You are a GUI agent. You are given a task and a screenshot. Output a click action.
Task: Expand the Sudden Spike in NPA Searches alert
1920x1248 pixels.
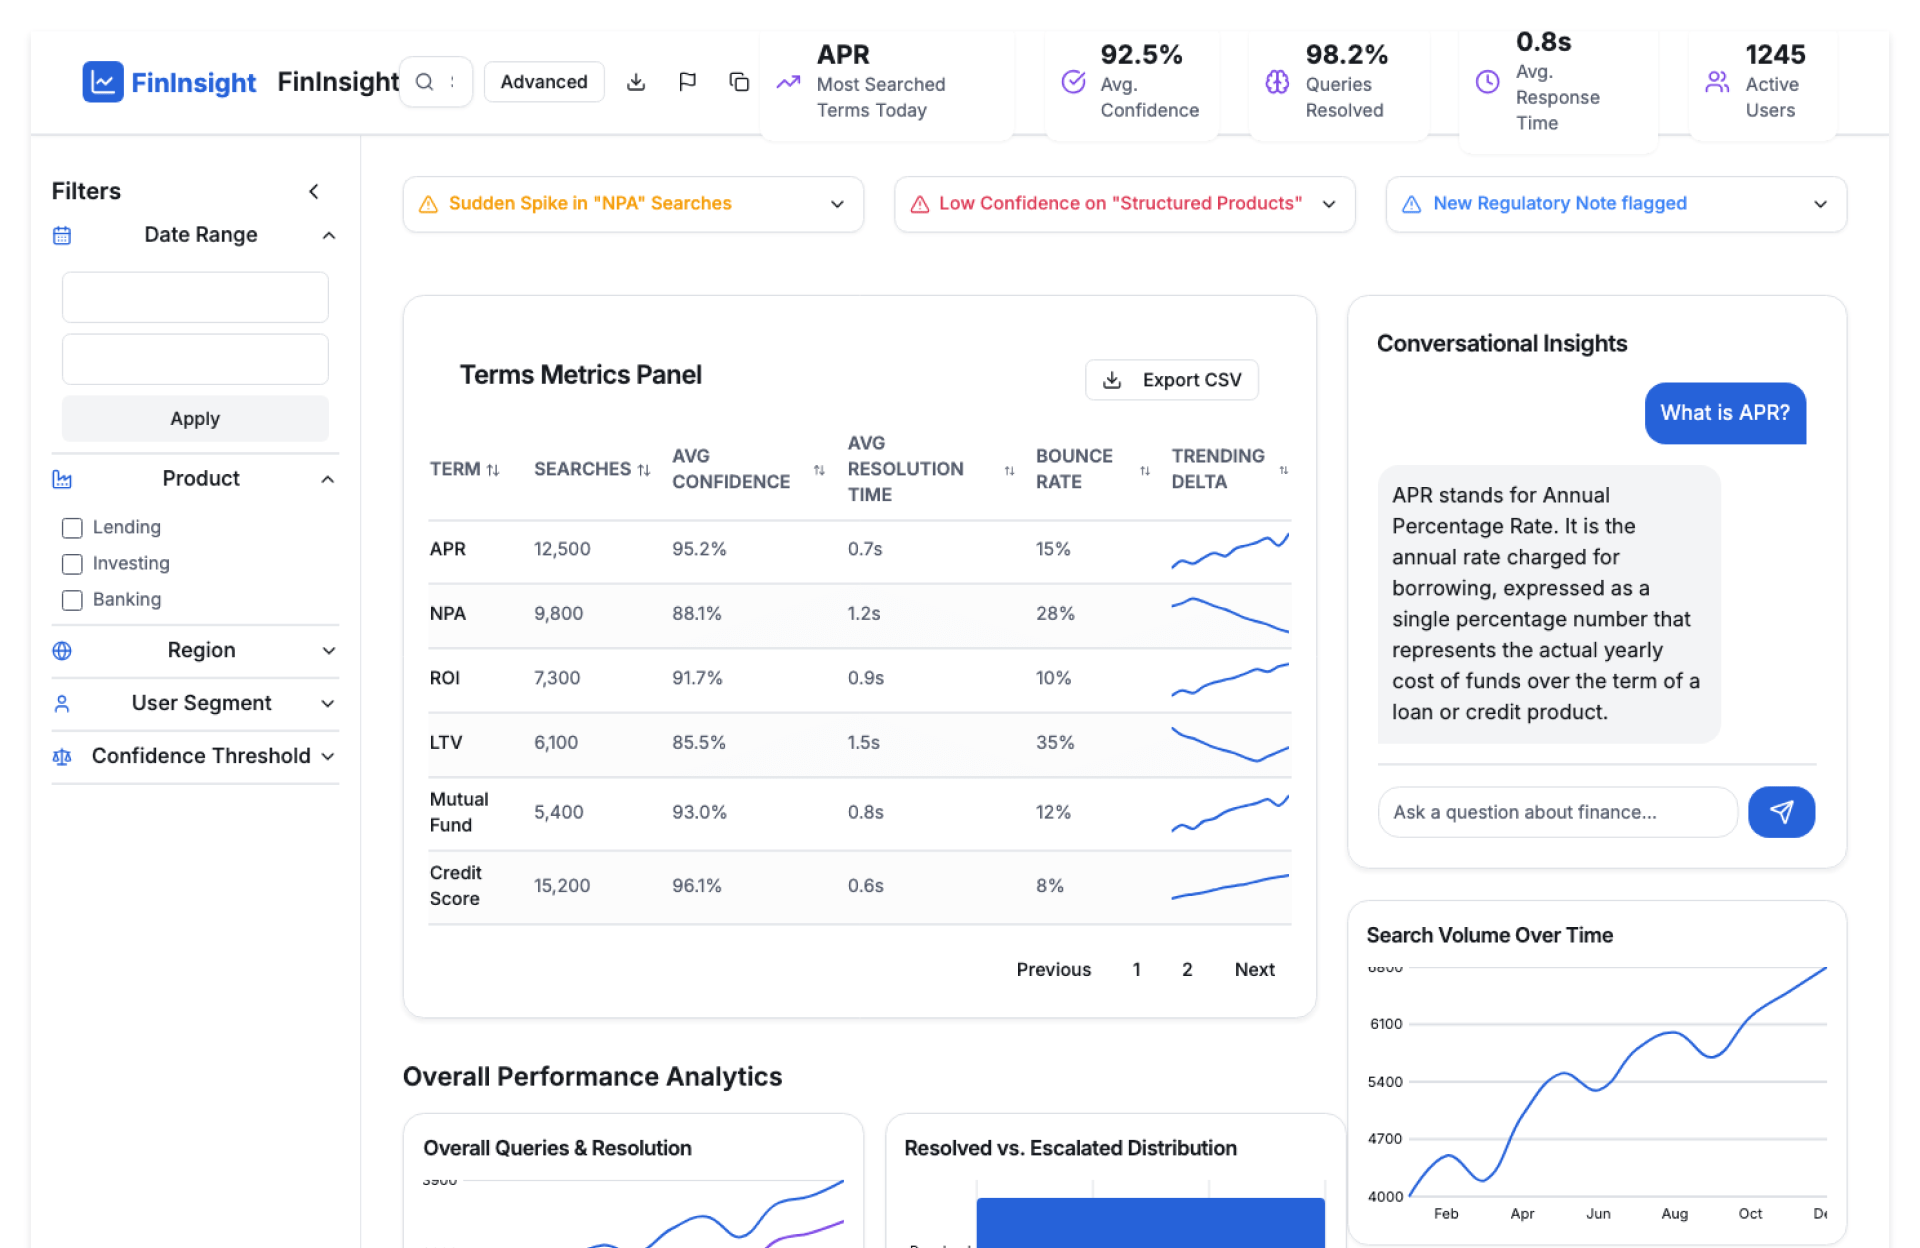pyautogui.click(x=836, y=204)
